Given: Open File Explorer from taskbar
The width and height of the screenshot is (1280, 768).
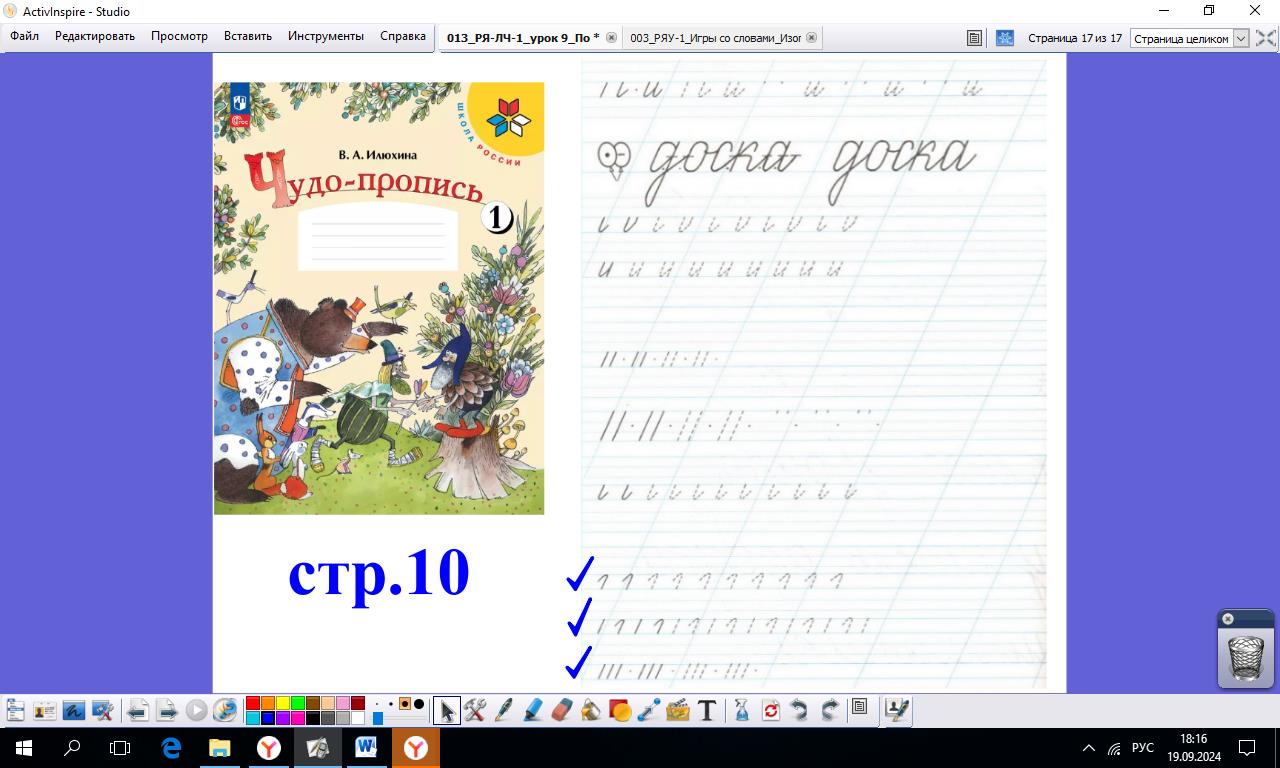Looking at the screenshot, I should coord(219,747).
